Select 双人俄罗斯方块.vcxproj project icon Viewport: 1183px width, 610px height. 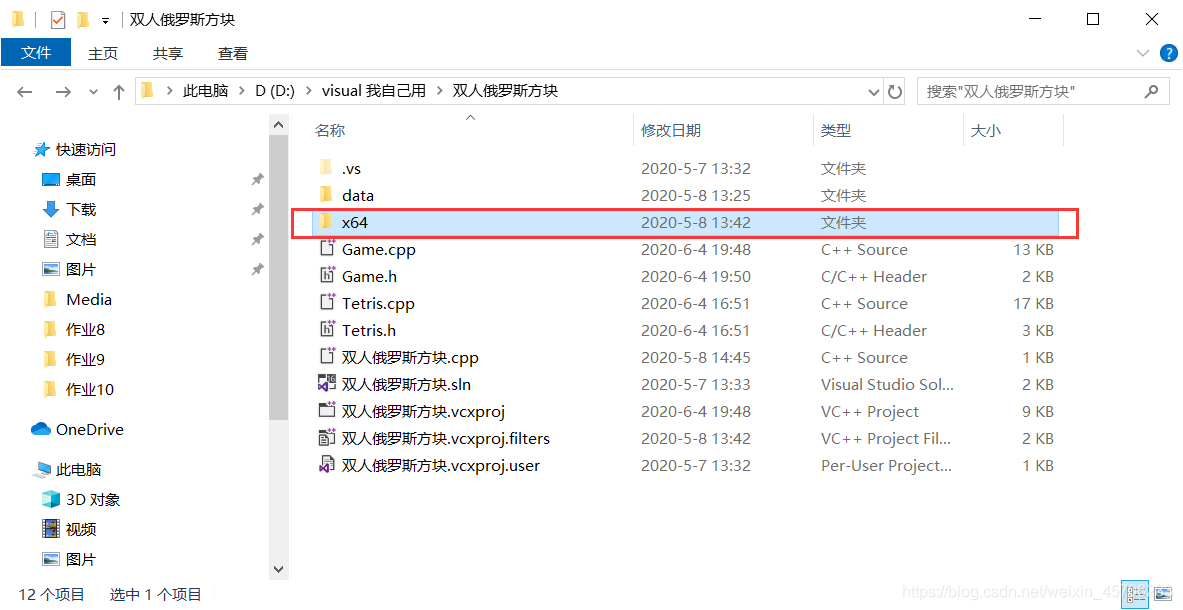click(327, 410)
